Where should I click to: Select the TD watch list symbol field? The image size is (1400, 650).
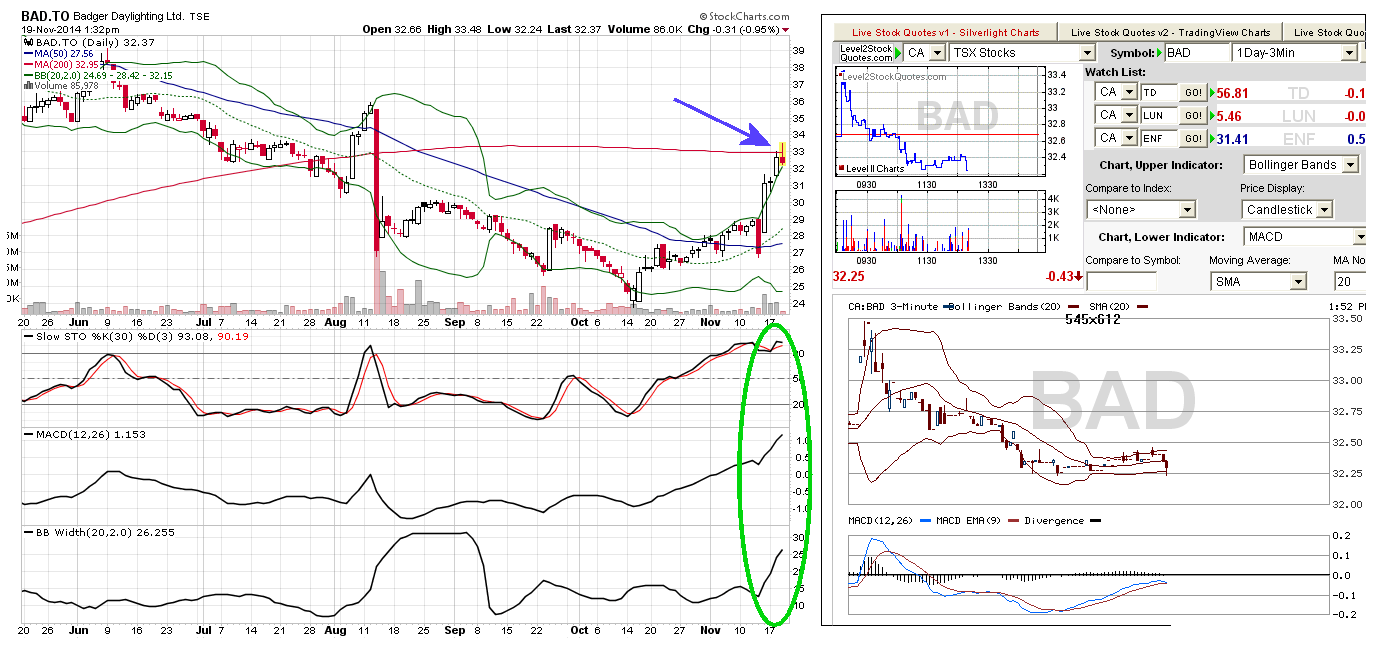tap(1158, 92)
